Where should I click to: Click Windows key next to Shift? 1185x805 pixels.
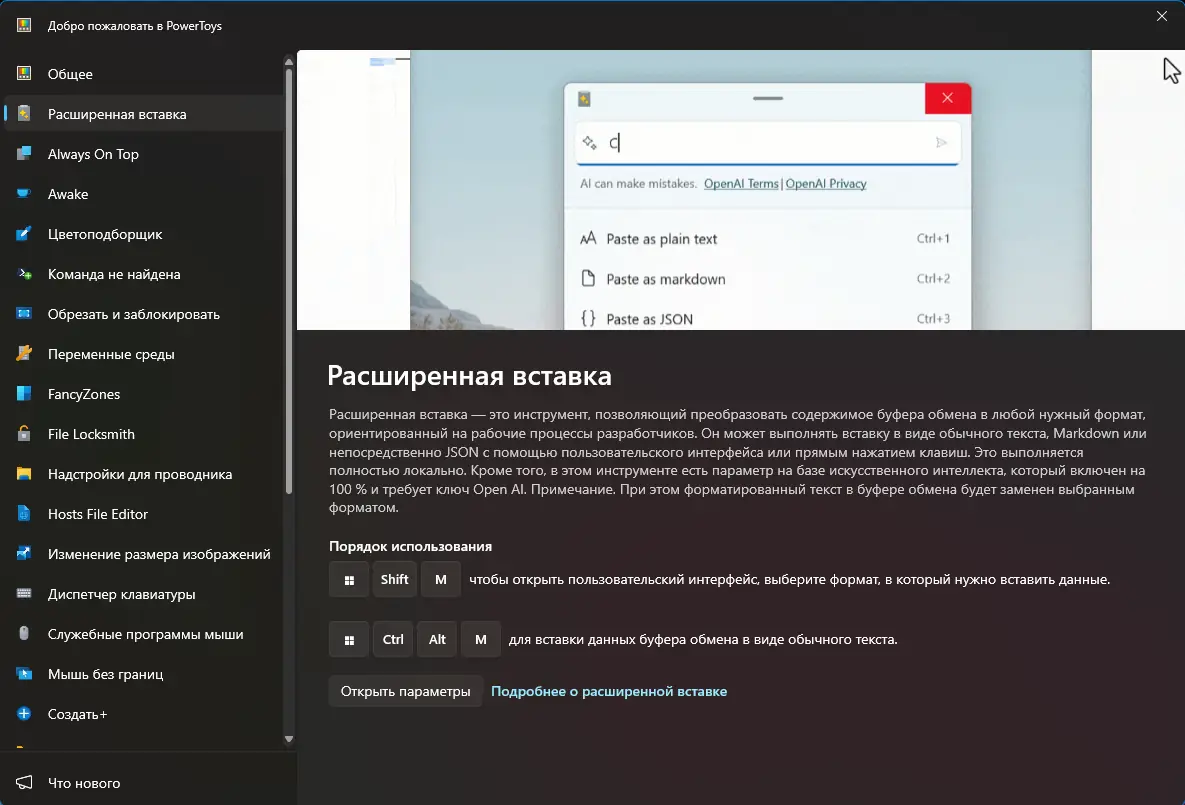coord(349,580)
